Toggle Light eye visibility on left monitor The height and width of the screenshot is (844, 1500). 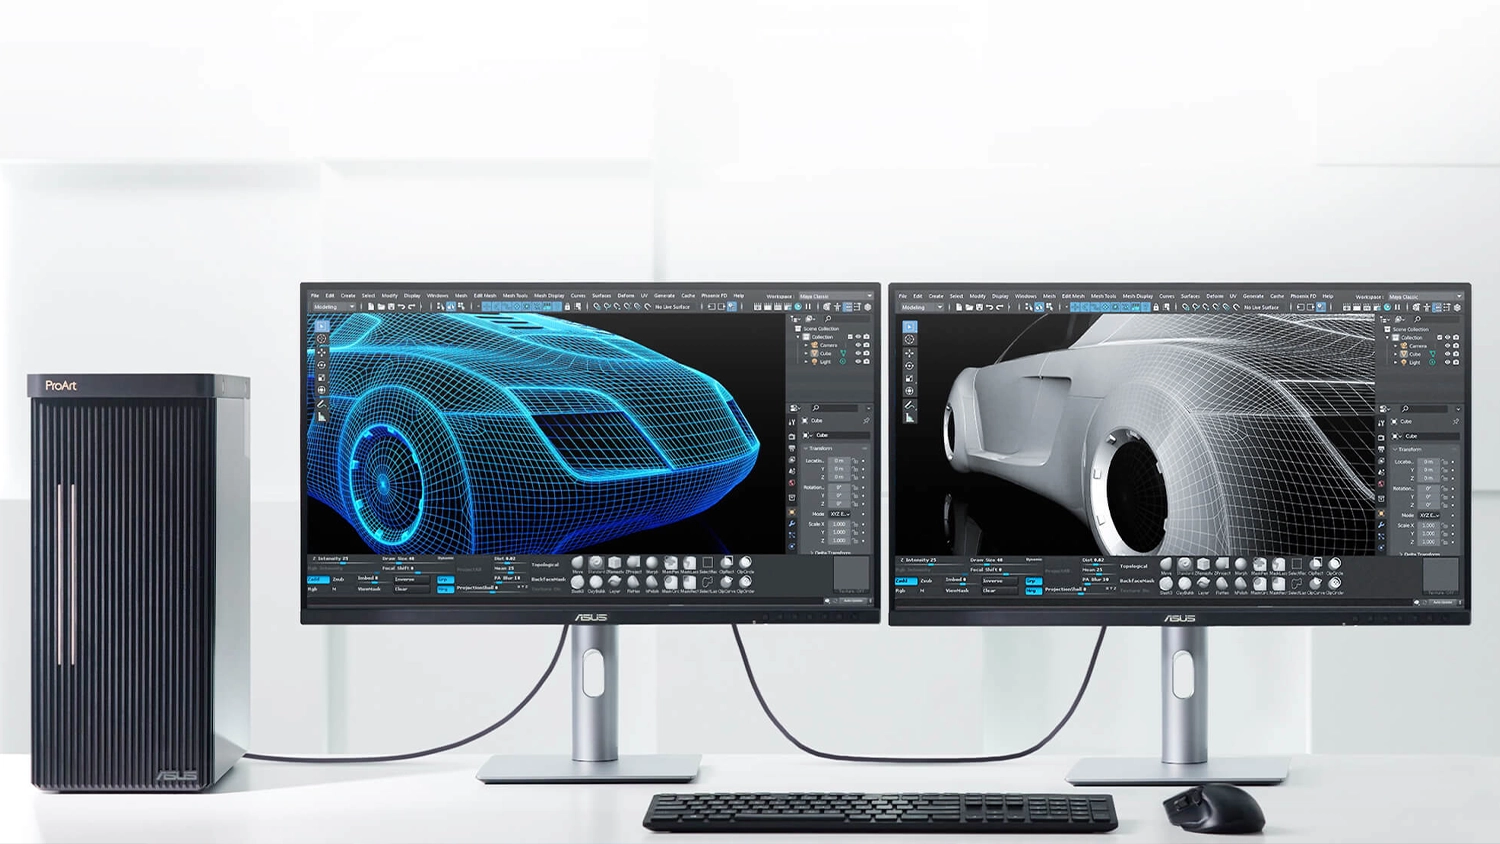point(858,361)
